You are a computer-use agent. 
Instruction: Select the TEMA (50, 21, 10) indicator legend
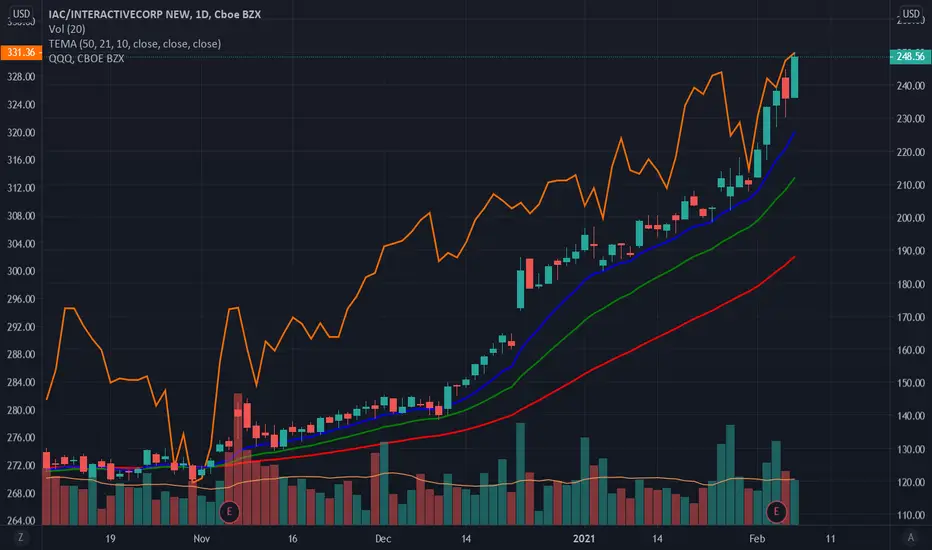click(134, 43)
